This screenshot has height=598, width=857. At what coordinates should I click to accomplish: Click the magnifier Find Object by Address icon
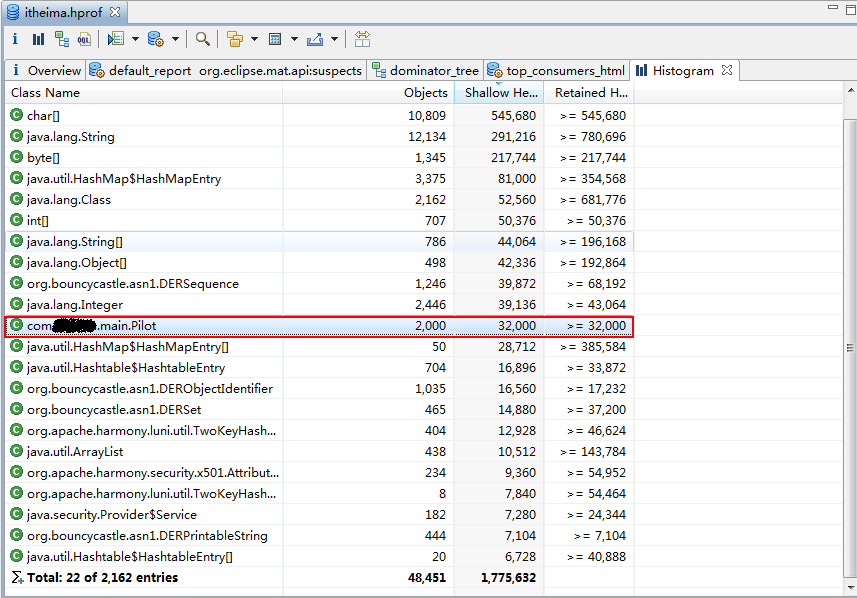click(203, 39)
